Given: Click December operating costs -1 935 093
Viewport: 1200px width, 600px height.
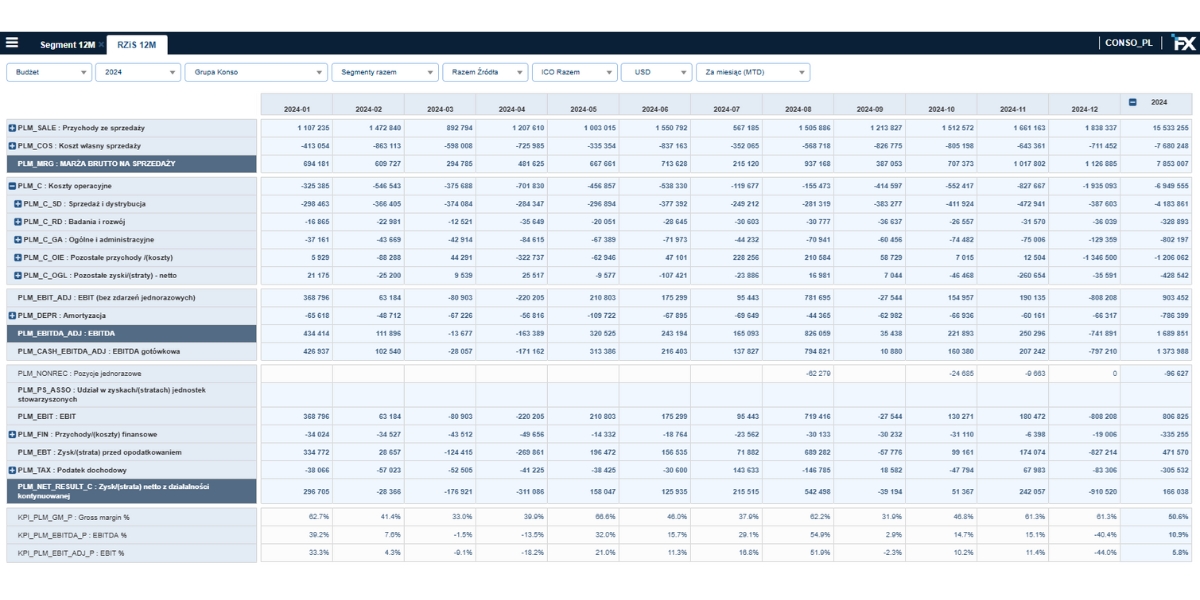Looking at the screenshot, I should click(x=1084, y=186).
